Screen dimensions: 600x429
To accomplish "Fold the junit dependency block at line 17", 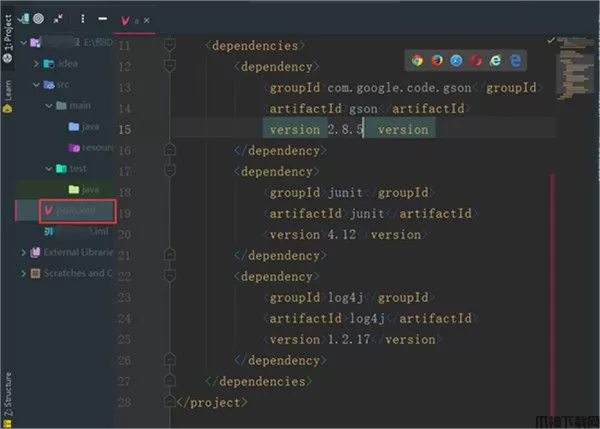I will 170,171.
